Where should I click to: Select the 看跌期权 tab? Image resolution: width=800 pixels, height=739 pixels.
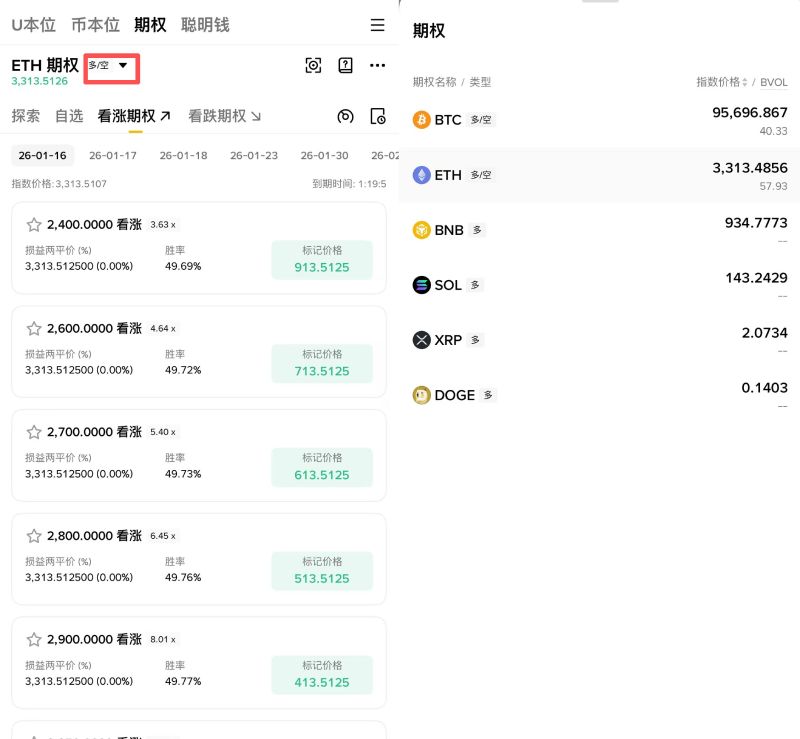224,116
